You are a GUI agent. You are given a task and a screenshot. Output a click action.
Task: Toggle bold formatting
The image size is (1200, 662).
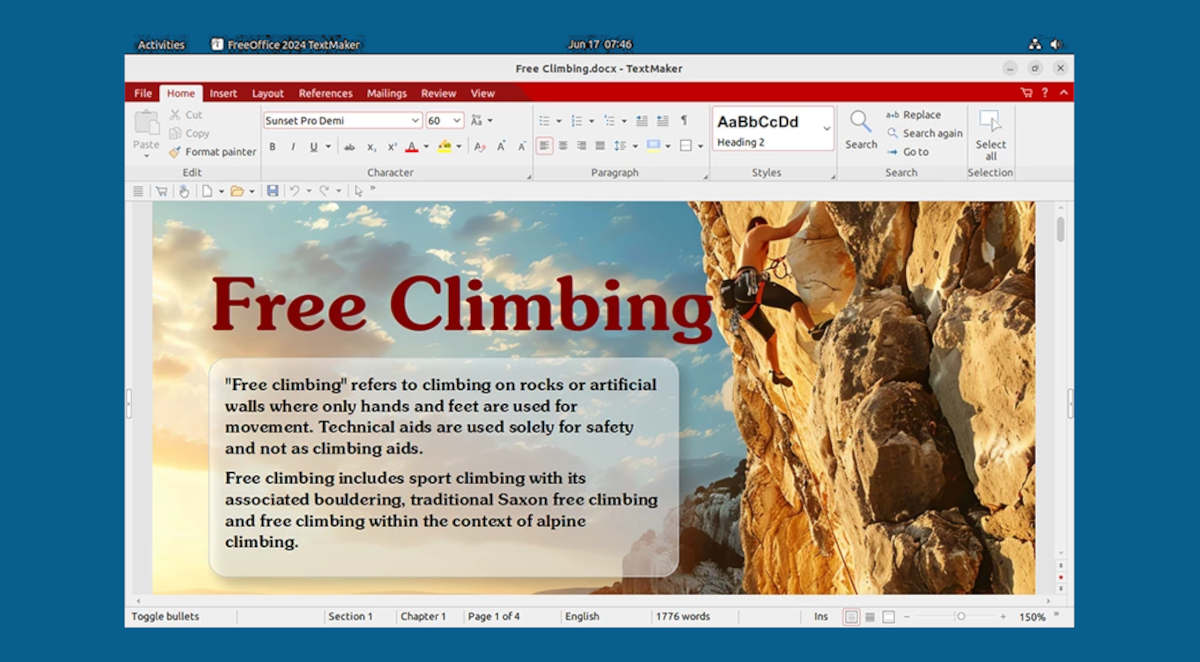click(272, 146)
